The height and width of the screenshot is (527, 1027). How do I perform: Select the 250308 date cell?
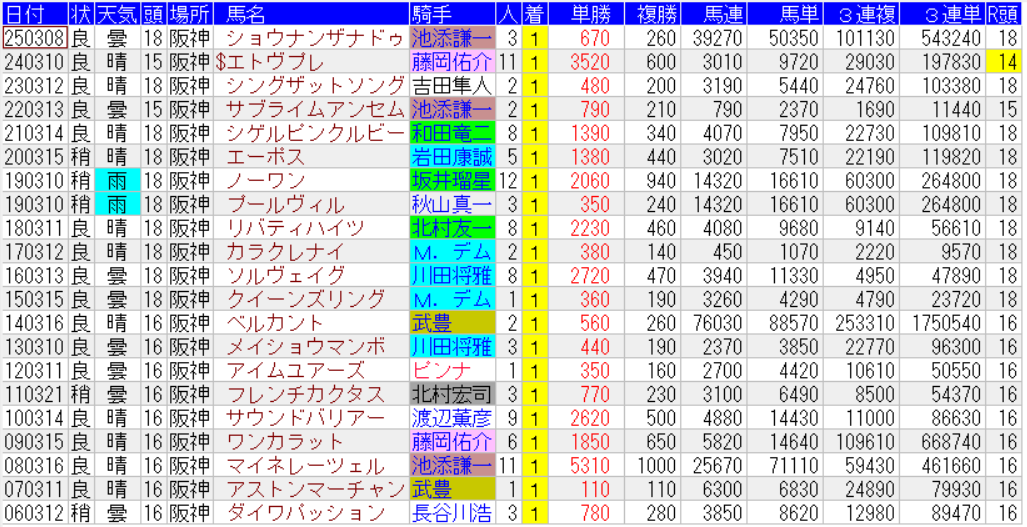pyautogui.click(x=35, y=38)
